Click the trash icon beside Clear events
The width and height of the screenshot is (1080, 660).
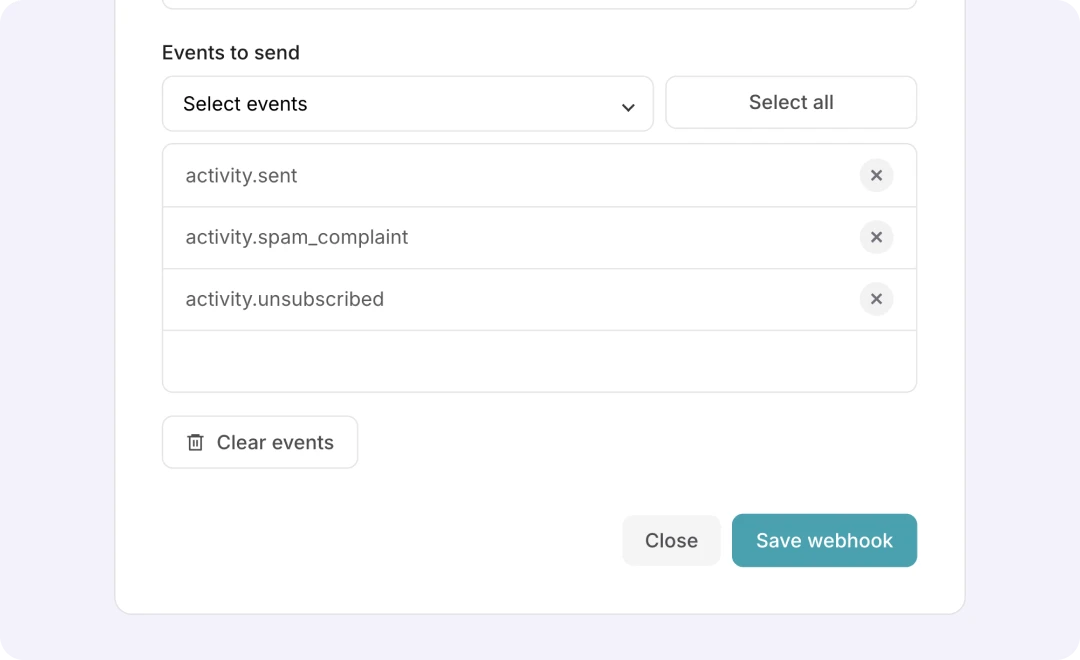point(196,442)
